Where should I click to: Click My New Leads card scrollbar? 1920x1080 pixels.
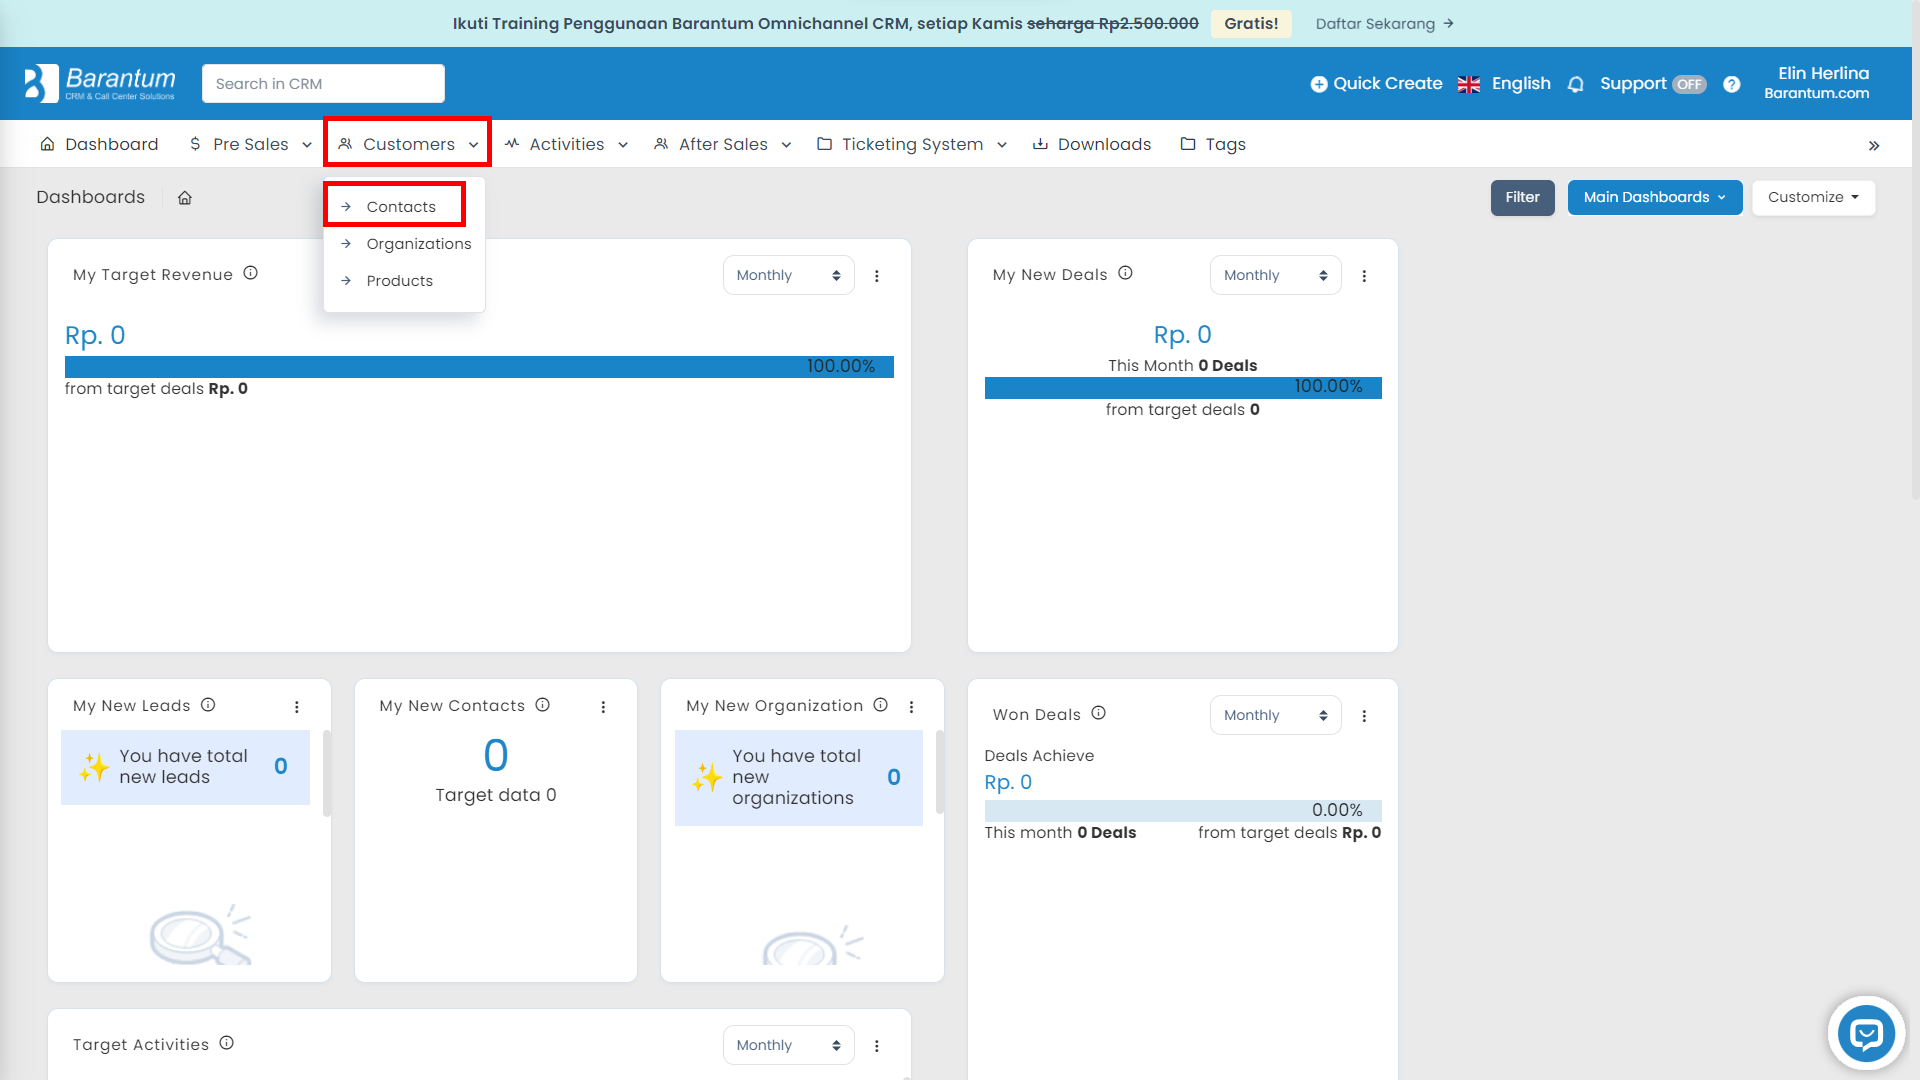(x=327, y=773)
